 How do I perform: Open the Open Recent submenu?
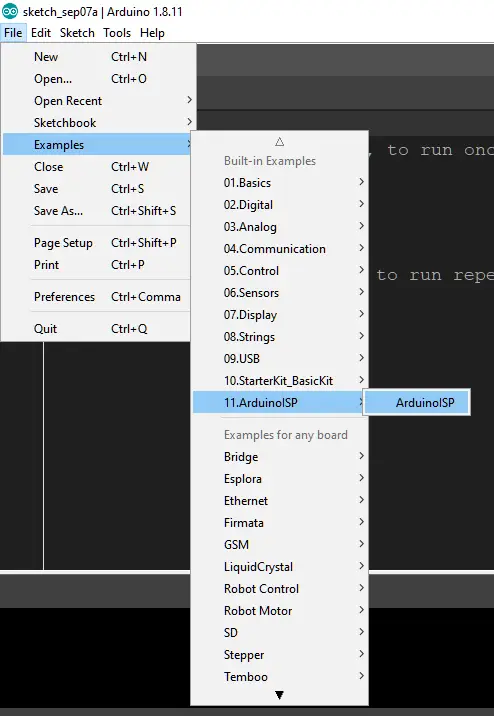(99, 100)
